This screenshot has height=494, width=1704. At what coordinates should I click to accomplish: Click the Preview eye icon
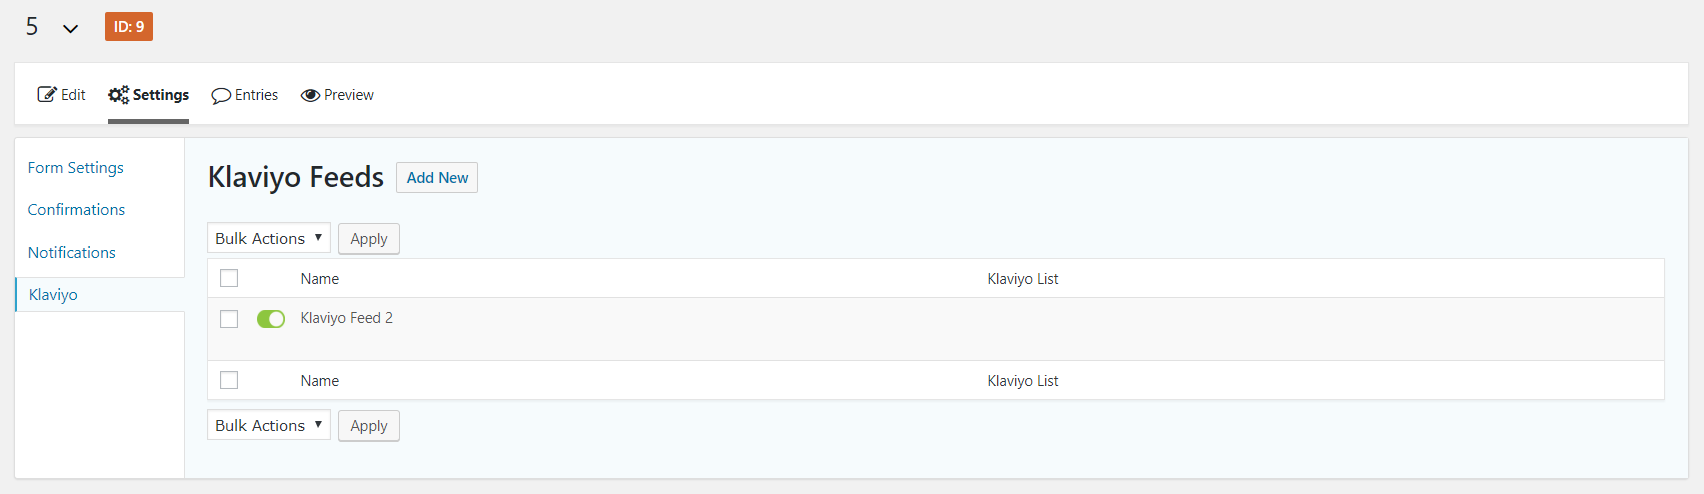point(310,95)
